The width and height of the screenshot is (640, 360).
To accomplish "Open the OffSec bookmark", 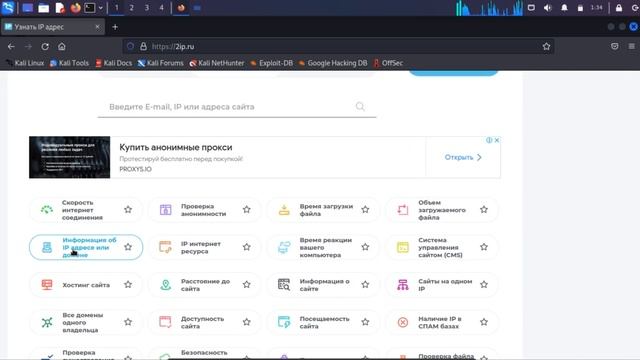I will 388,63.
